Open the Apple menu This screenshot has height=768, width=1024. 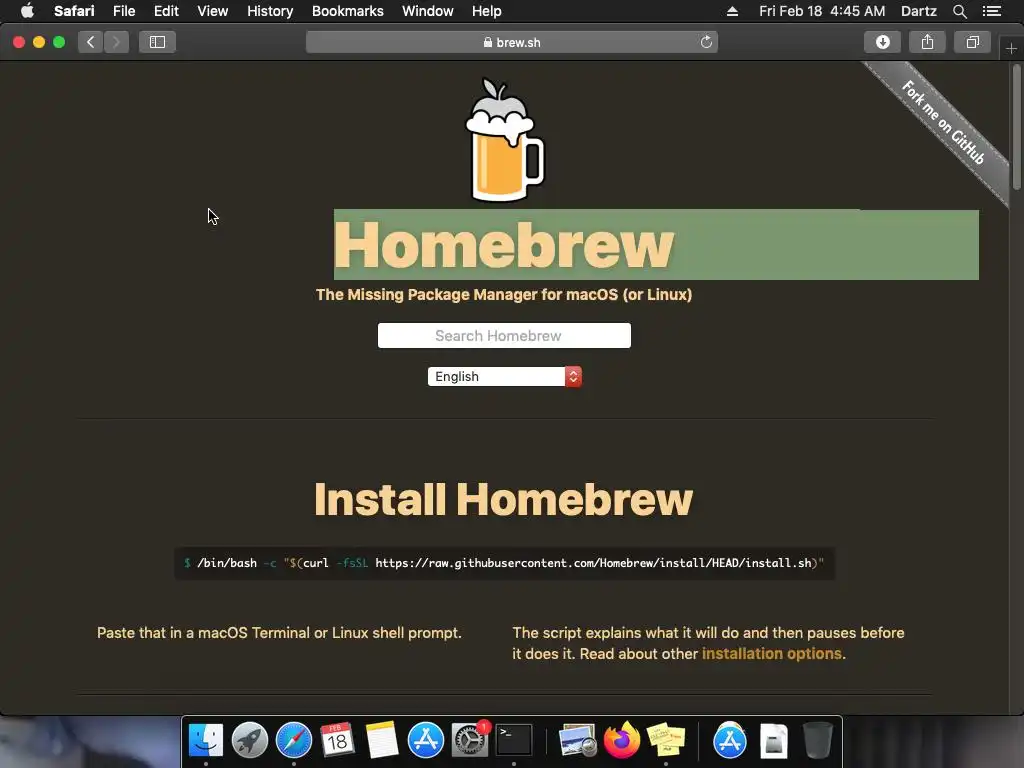coord(27,11)
